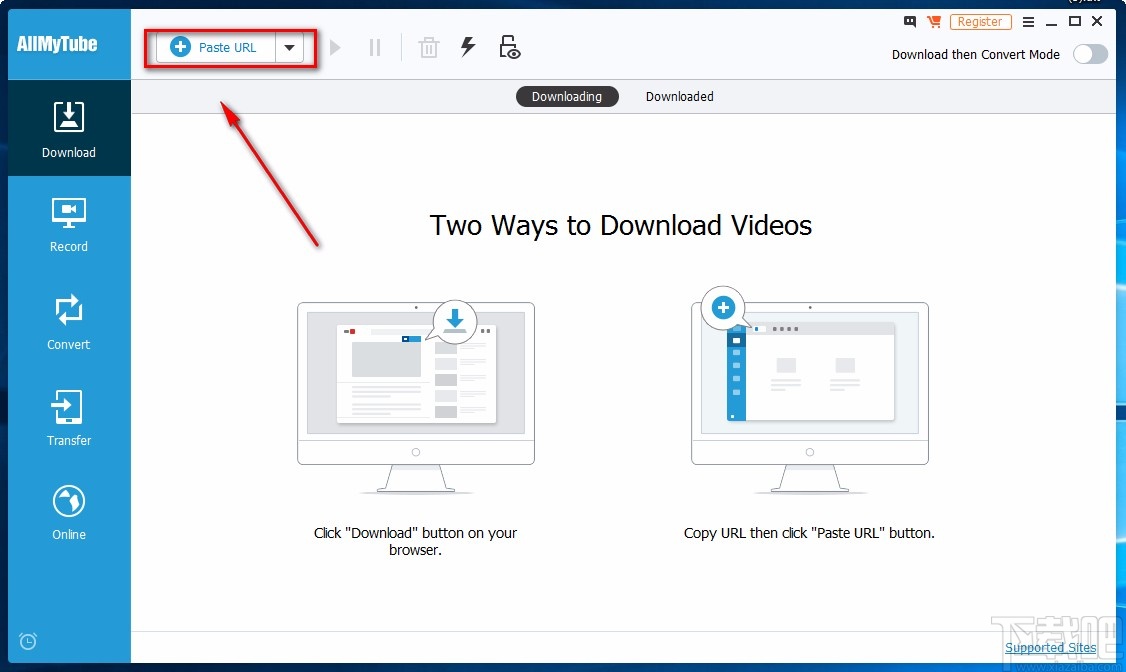Click 'Two Ways to Download Videos' heading

(620, 225)
